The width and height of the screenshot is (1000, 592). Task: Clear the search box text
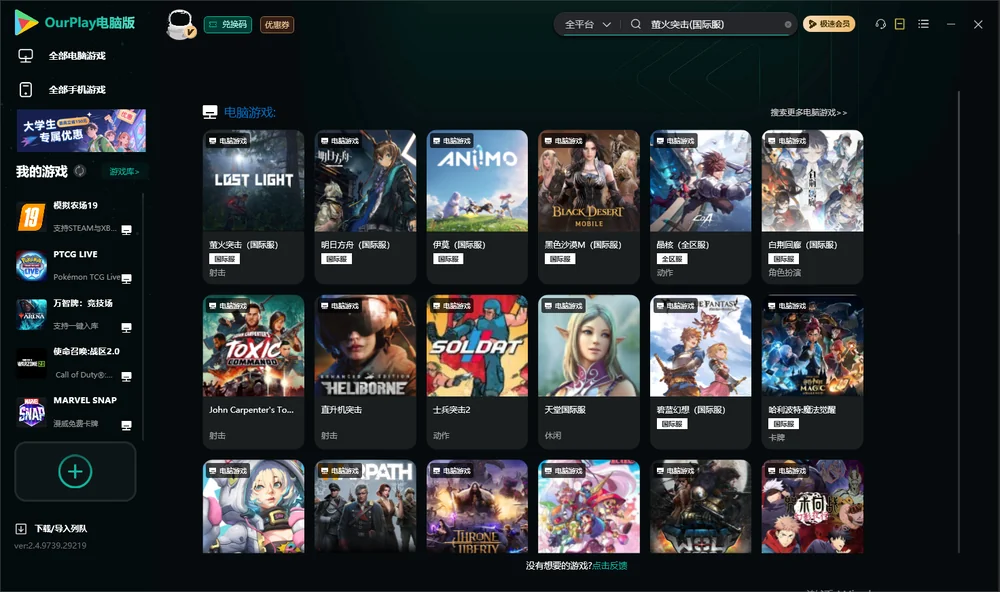pos(788,24)
